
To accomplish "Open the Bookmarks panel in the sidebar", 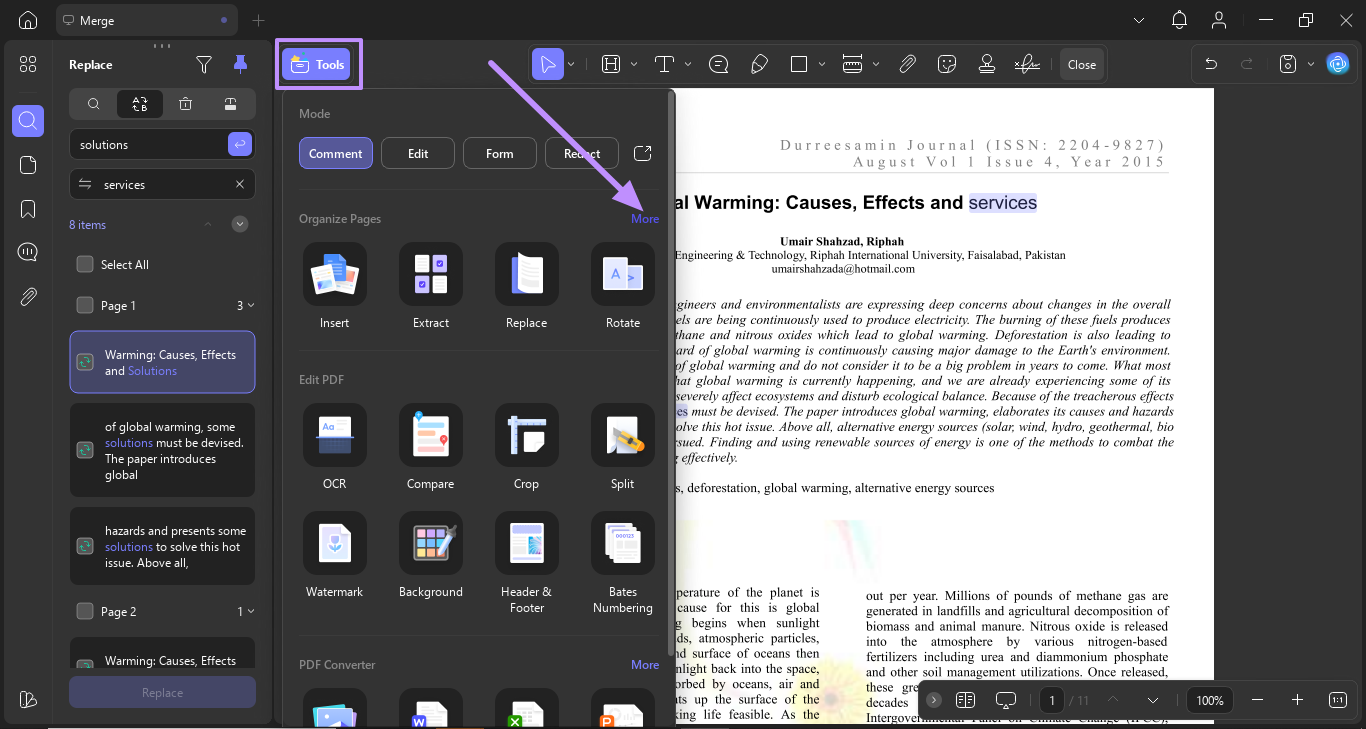I will 27,208.
